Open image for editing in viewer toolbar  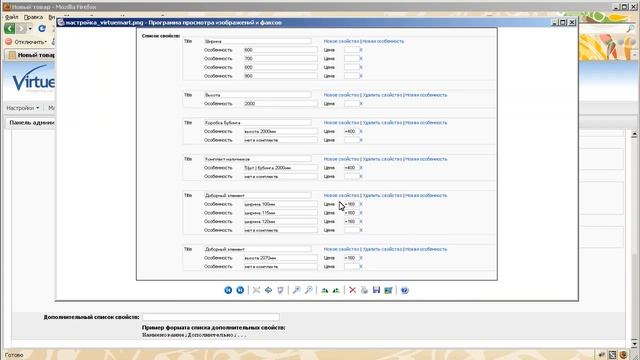pos(389,290)
